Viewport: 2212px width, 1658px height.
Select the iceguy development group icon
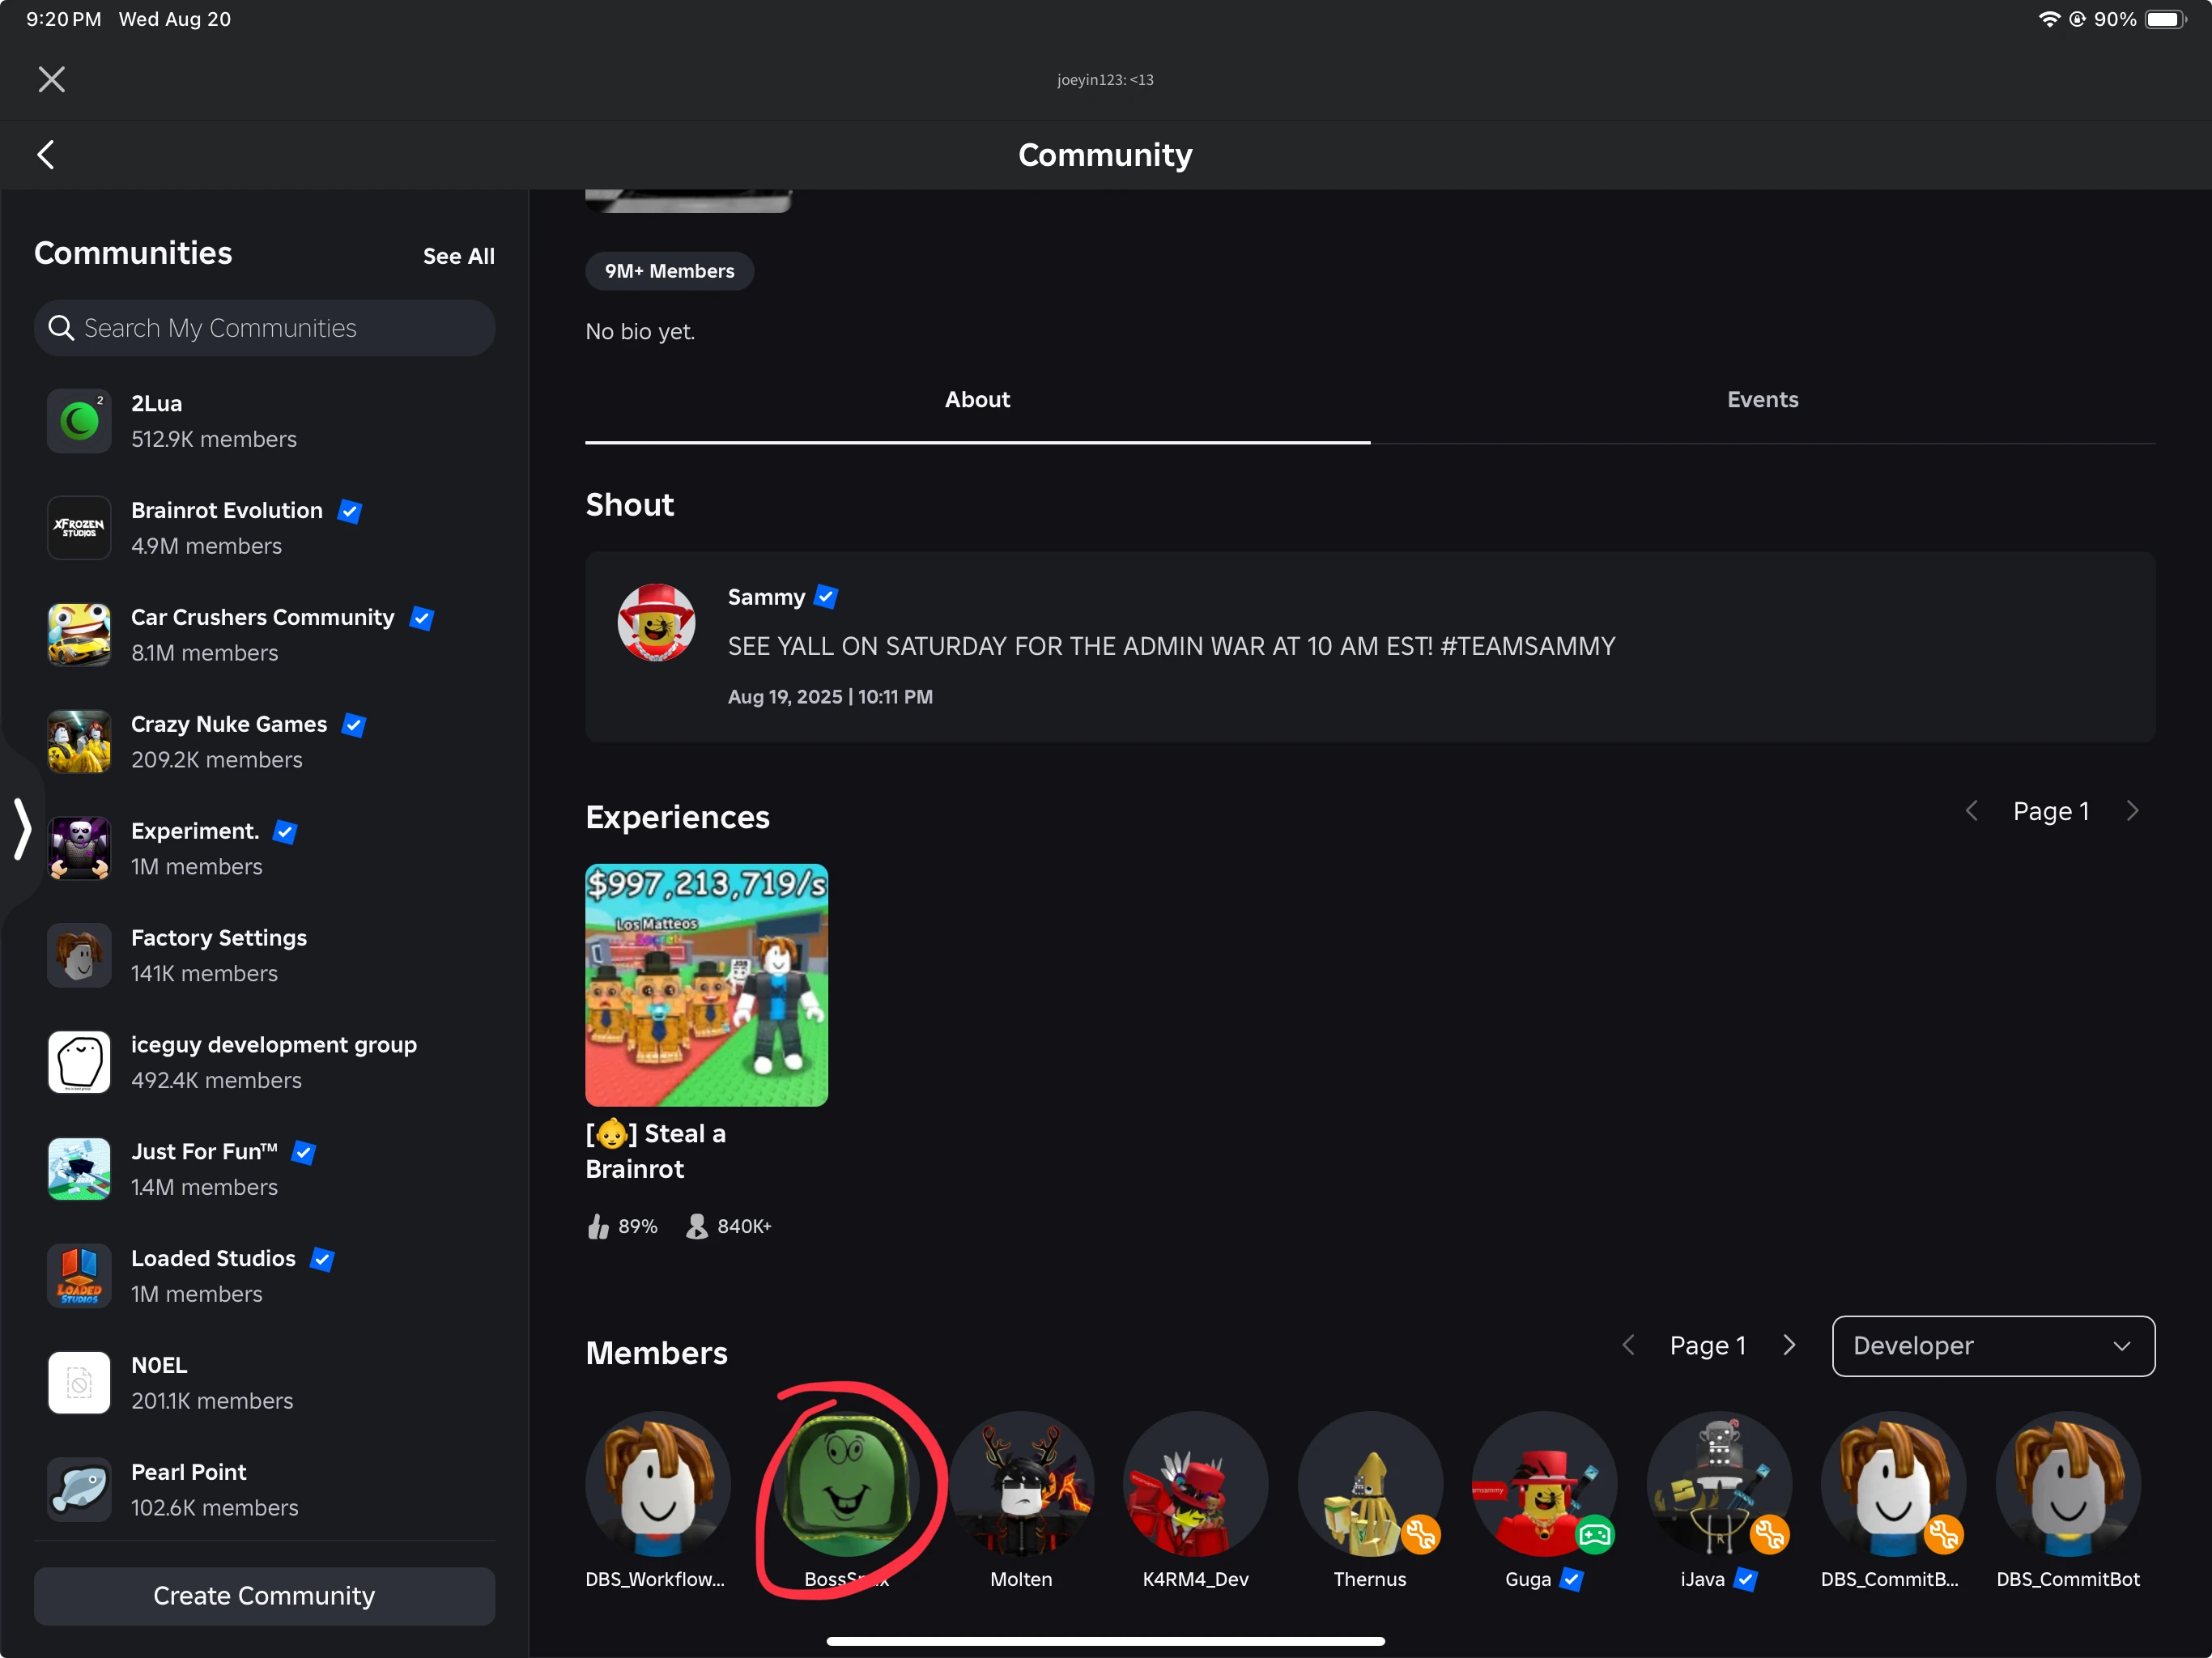79,1062
